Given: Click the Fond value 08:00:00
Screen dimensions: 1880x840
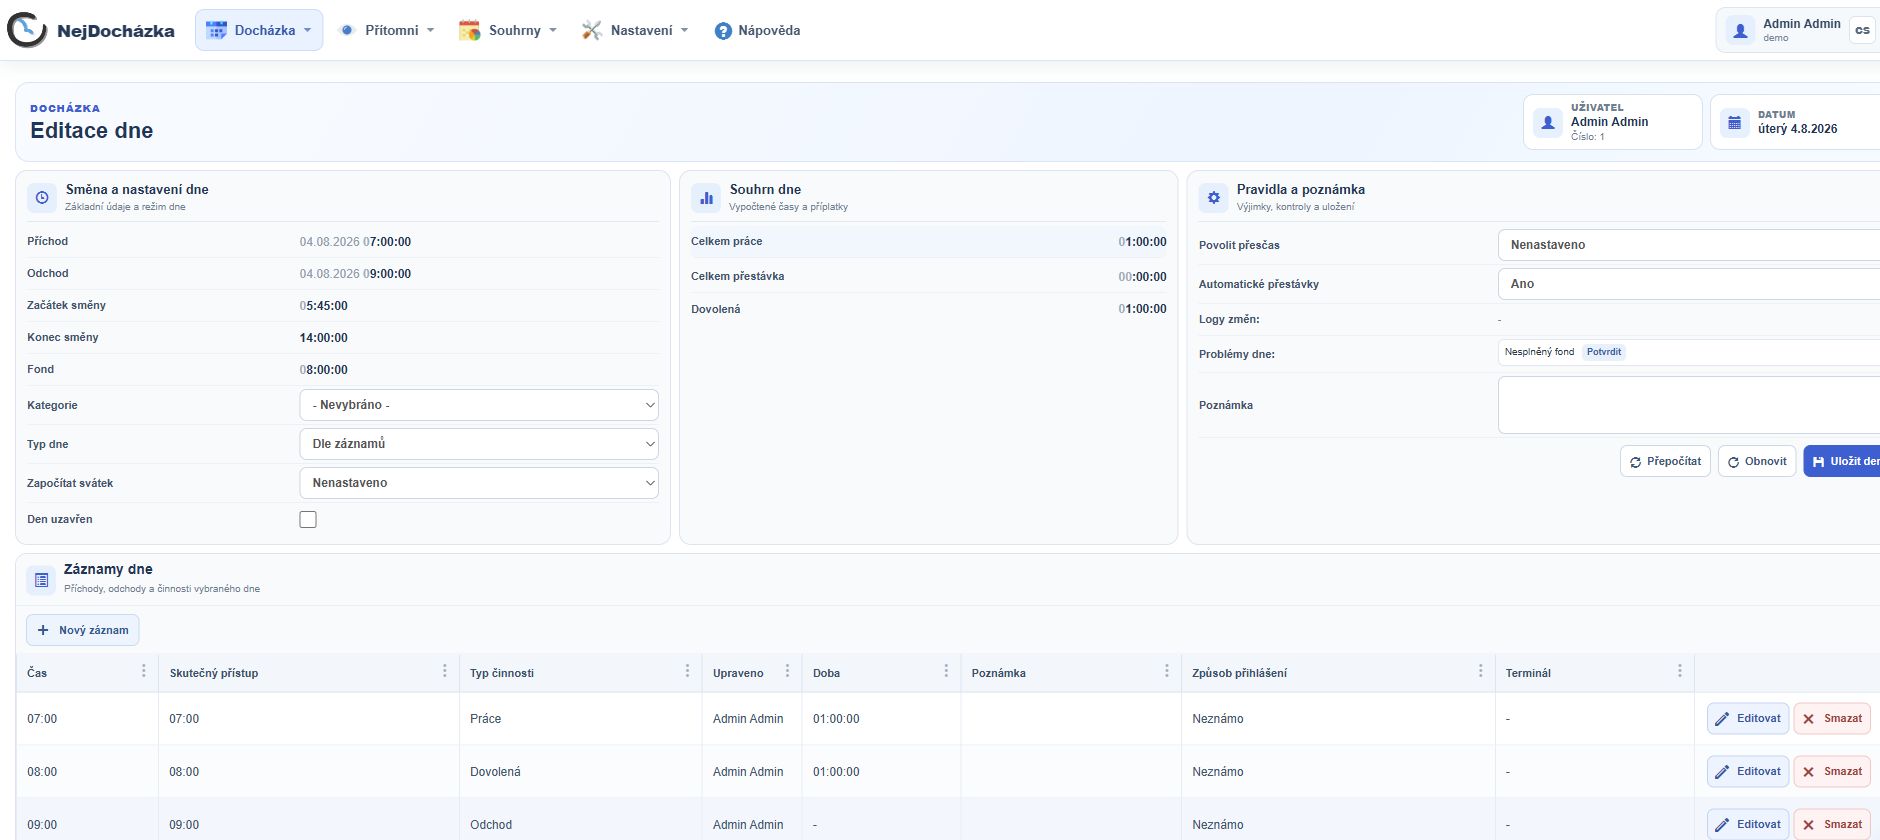Looking at the screenshot, I should [324, 370].
